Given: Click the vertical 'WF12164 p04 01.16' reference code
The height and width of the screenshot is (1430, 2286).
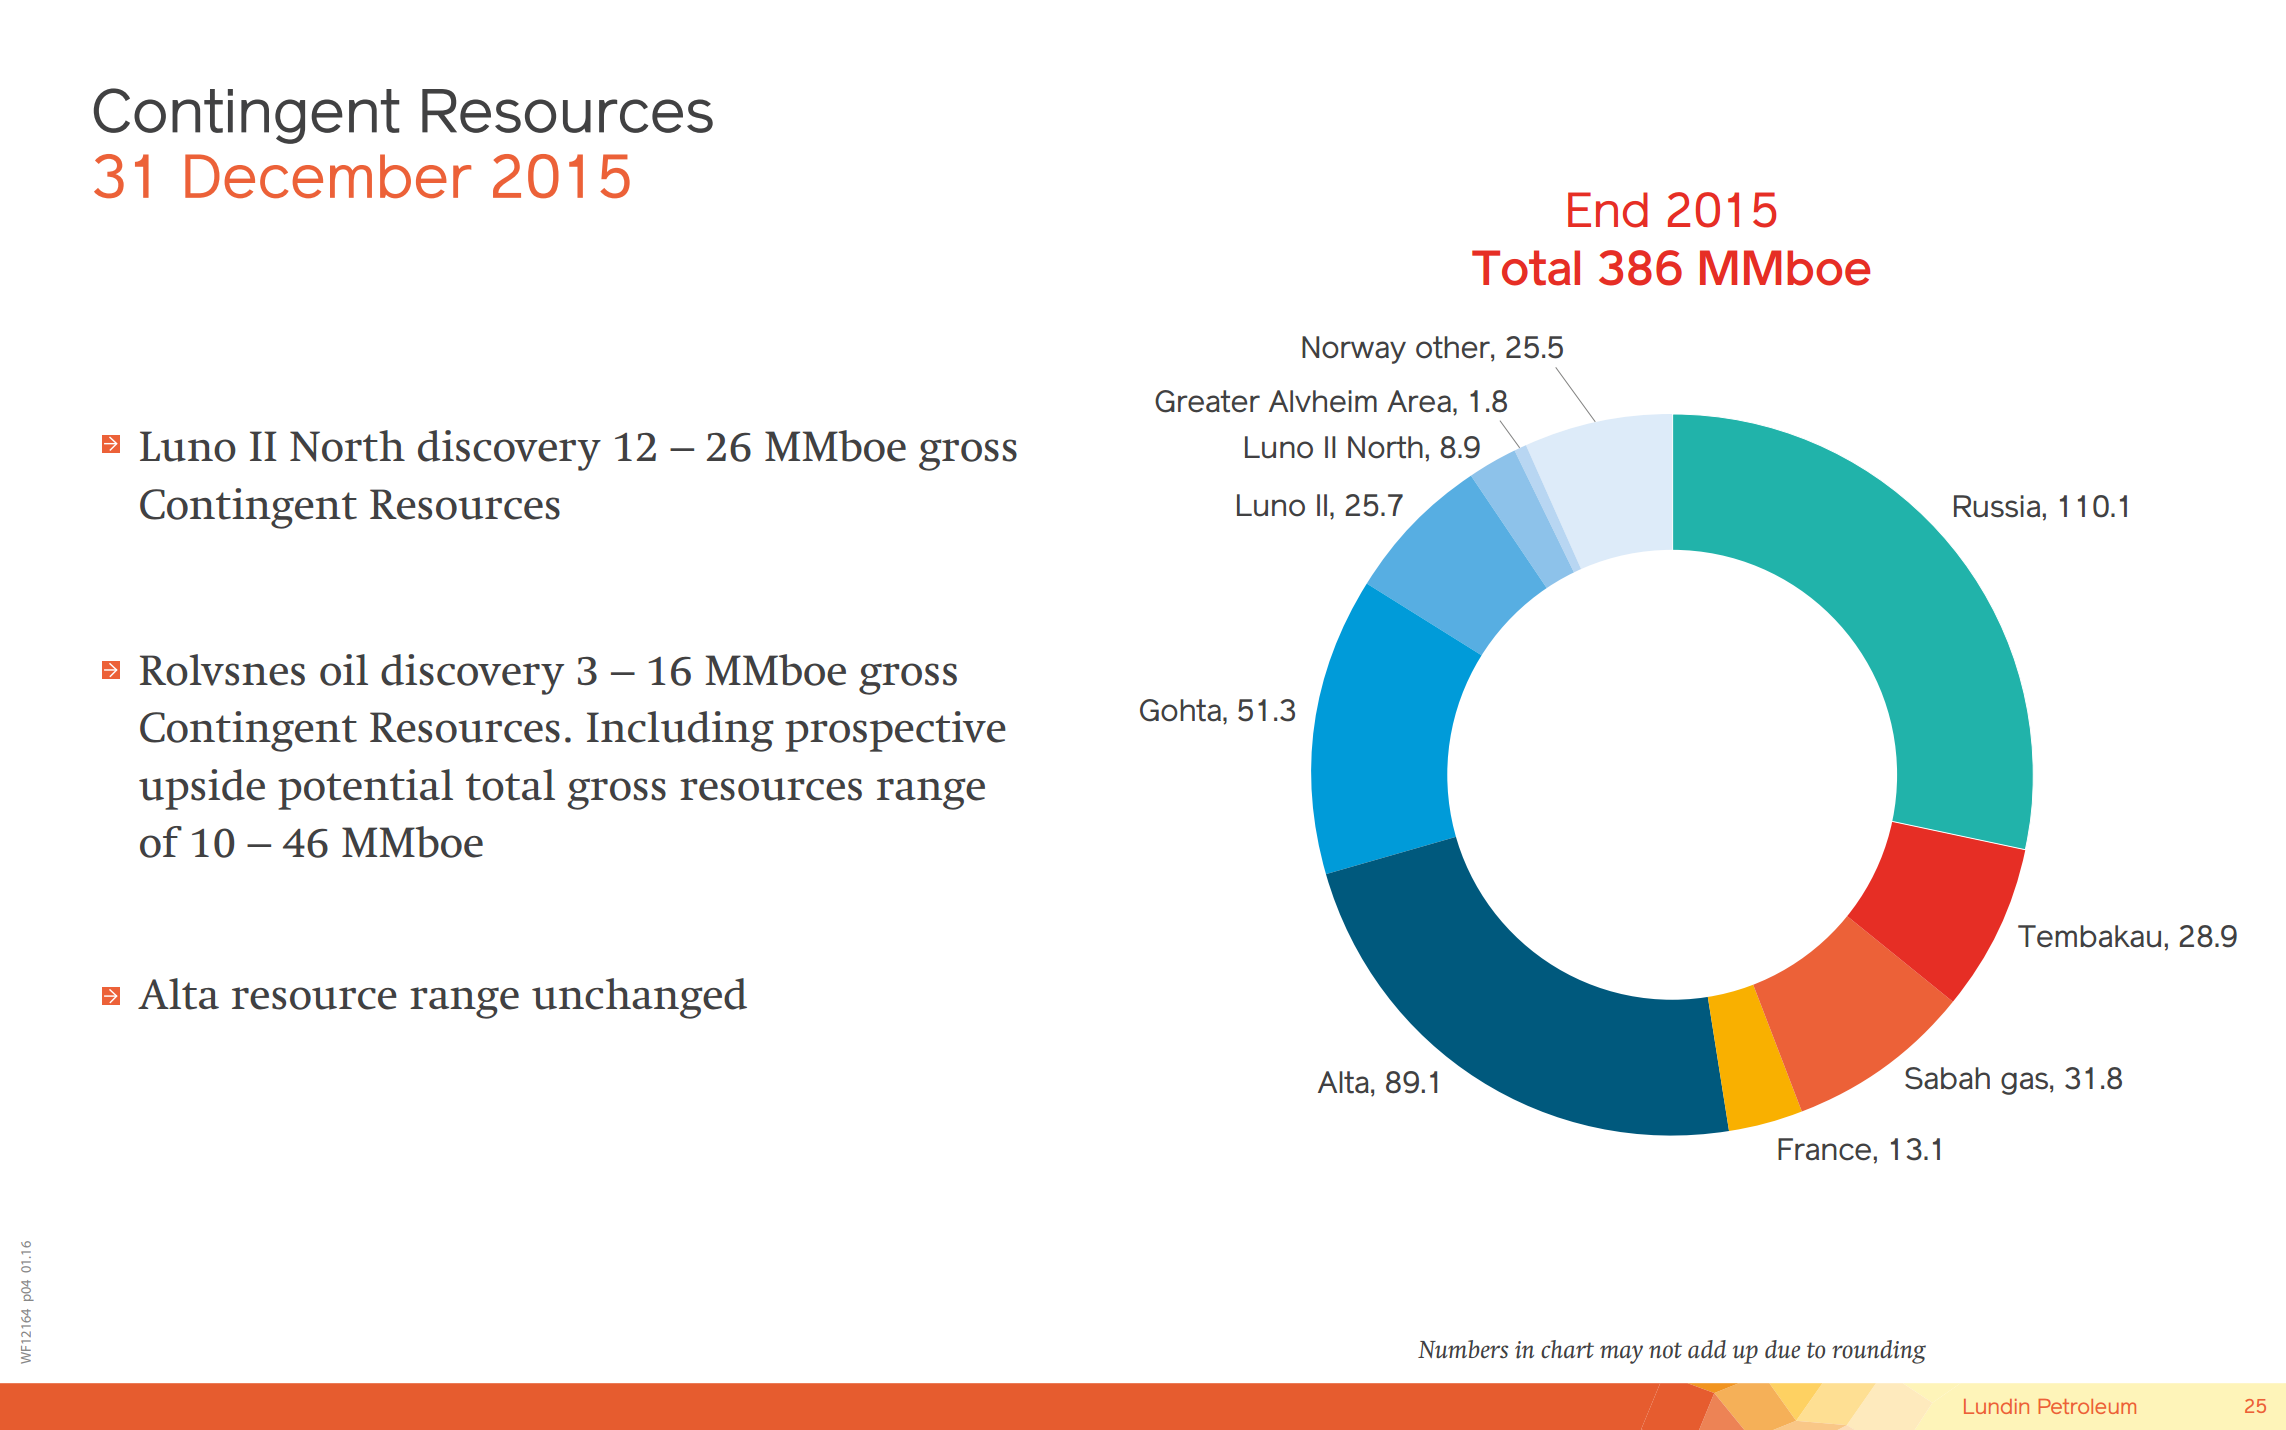Looking at the screenshot, I should point(27,1302).
